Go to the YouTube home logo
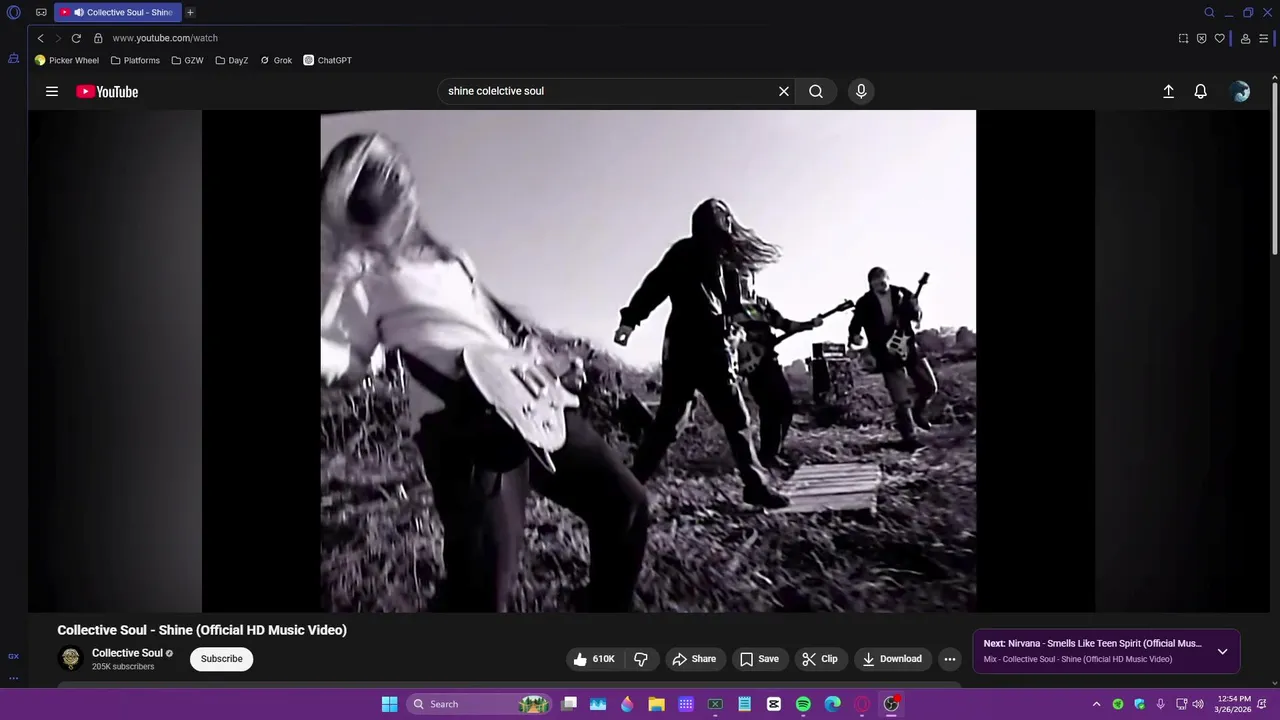 pyautogui.click(x=107, y=91)
